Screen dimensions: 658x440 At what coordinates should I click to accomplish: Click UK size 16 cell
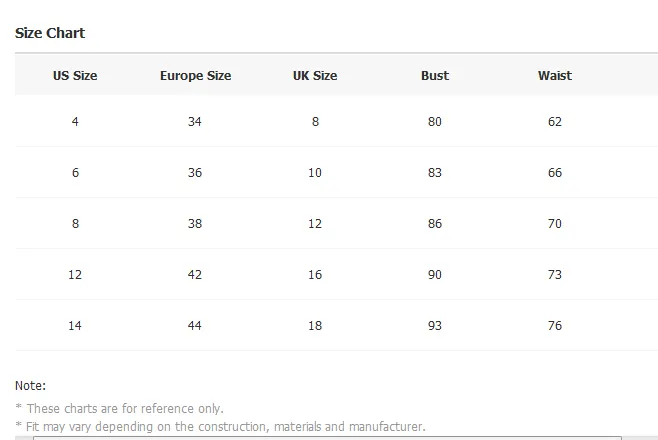tap(315, 275)
